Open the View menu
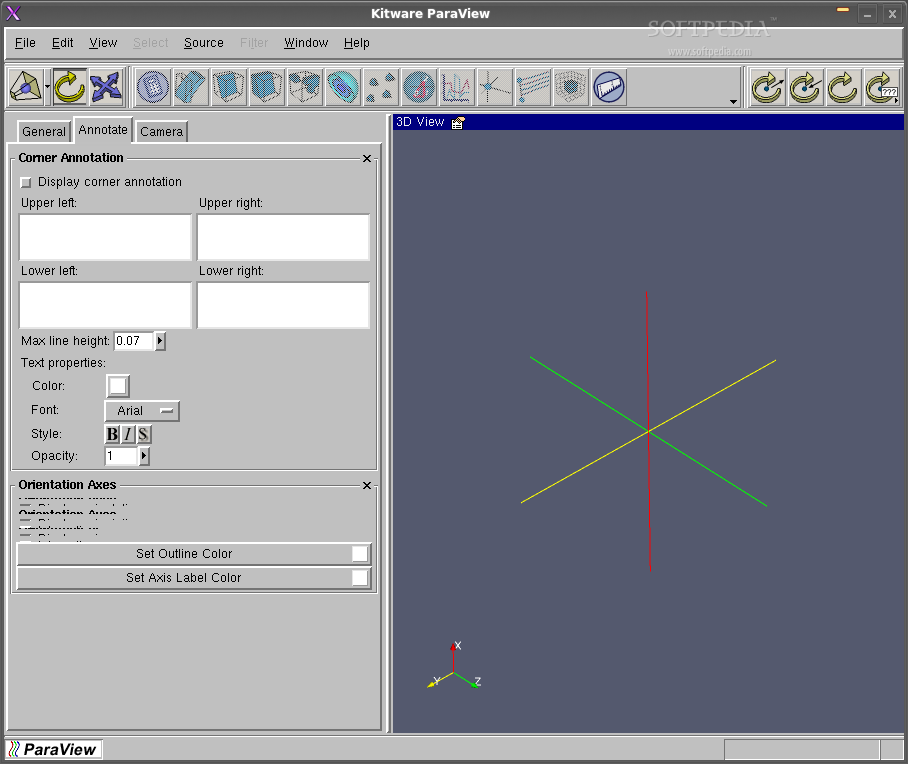908x764 pixels. pos(103,43)
